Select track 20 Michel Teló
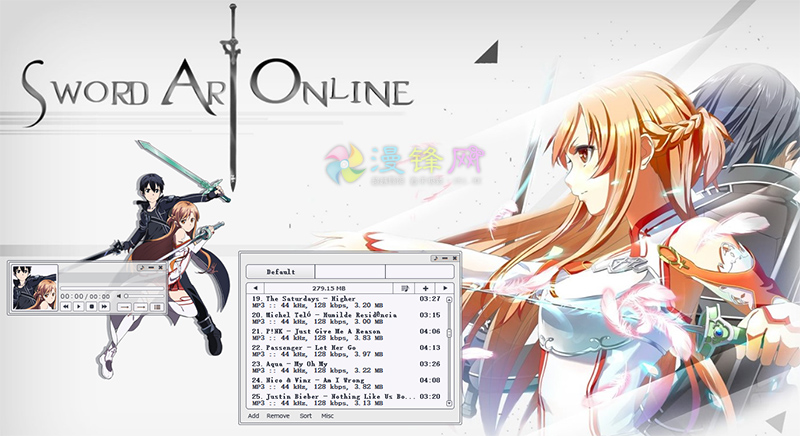The image size is (800, 436). pos(346,318)
